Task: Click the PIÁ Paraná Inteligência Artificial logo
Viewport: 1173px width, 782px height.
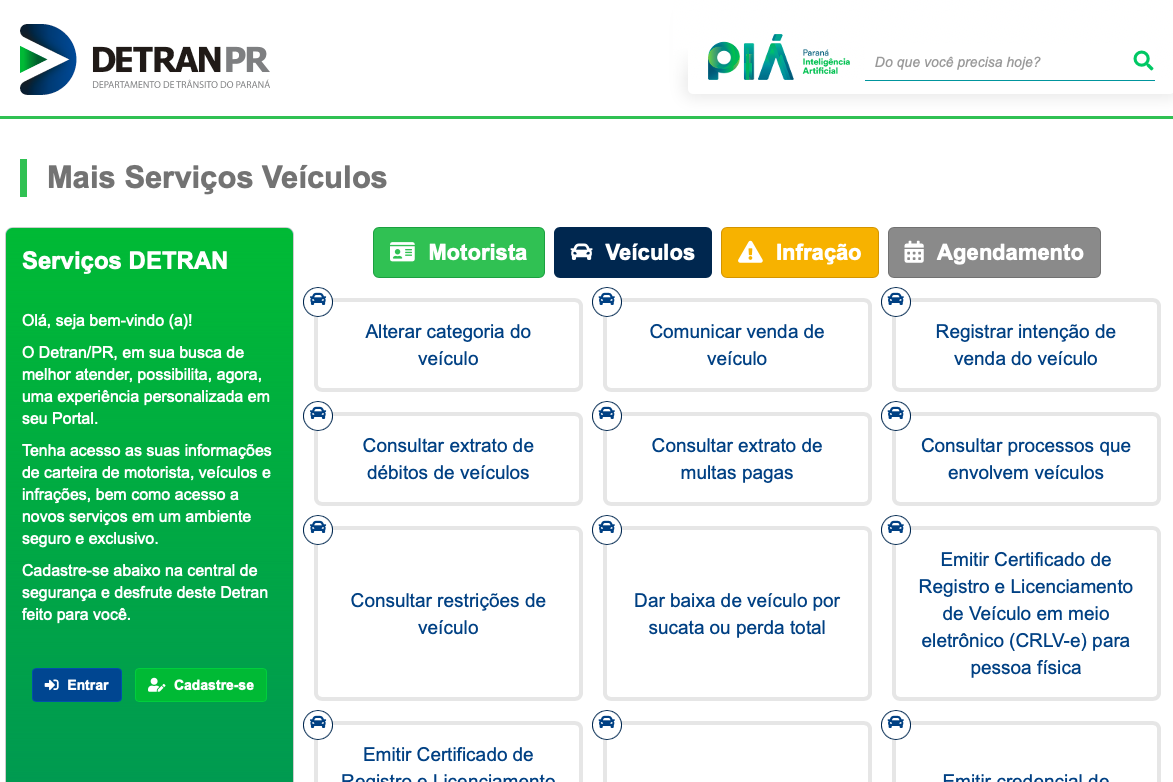Action: (778, 61)
